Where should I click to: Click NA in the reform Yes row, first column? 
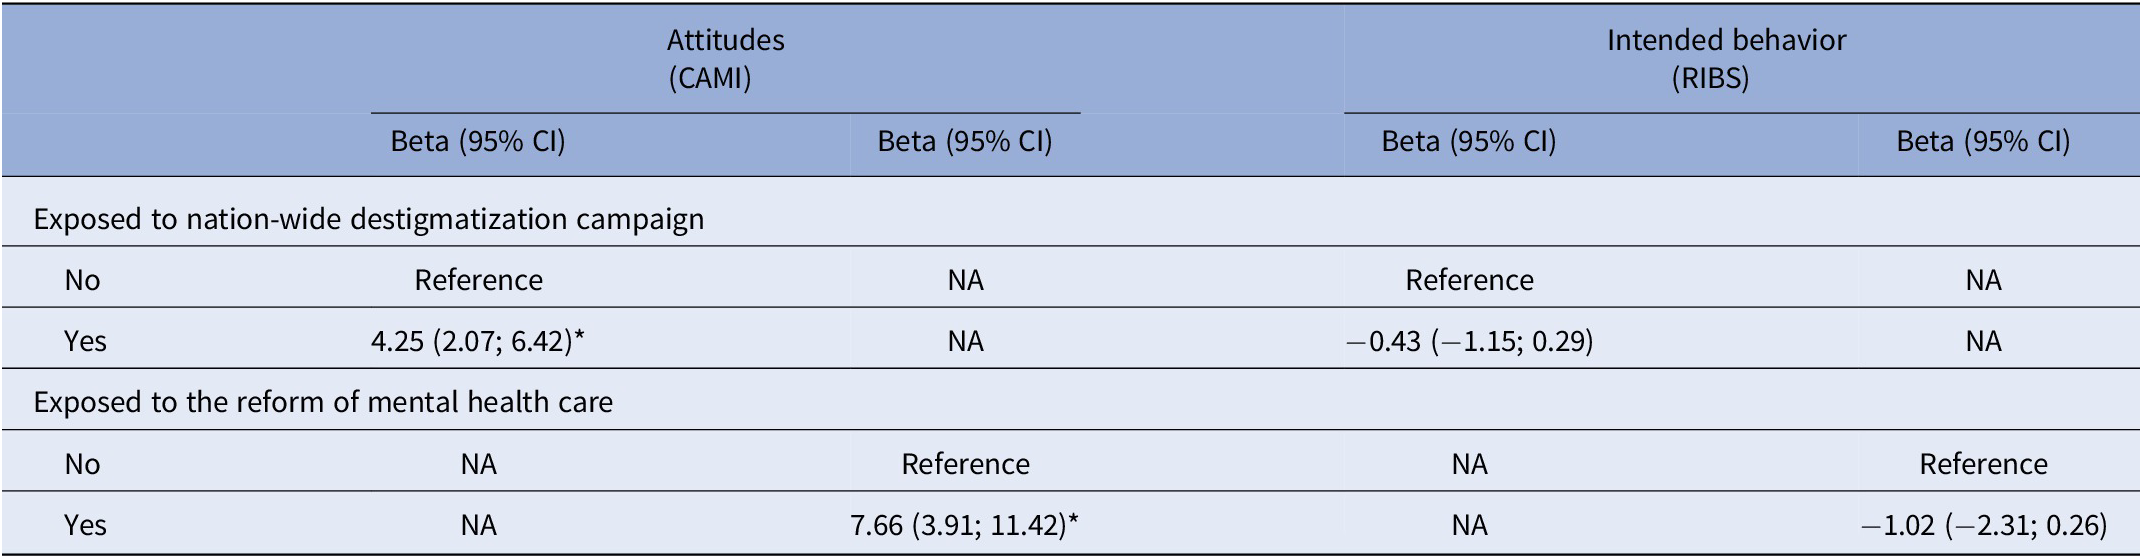pyautogui.click(x=478, y=525)
